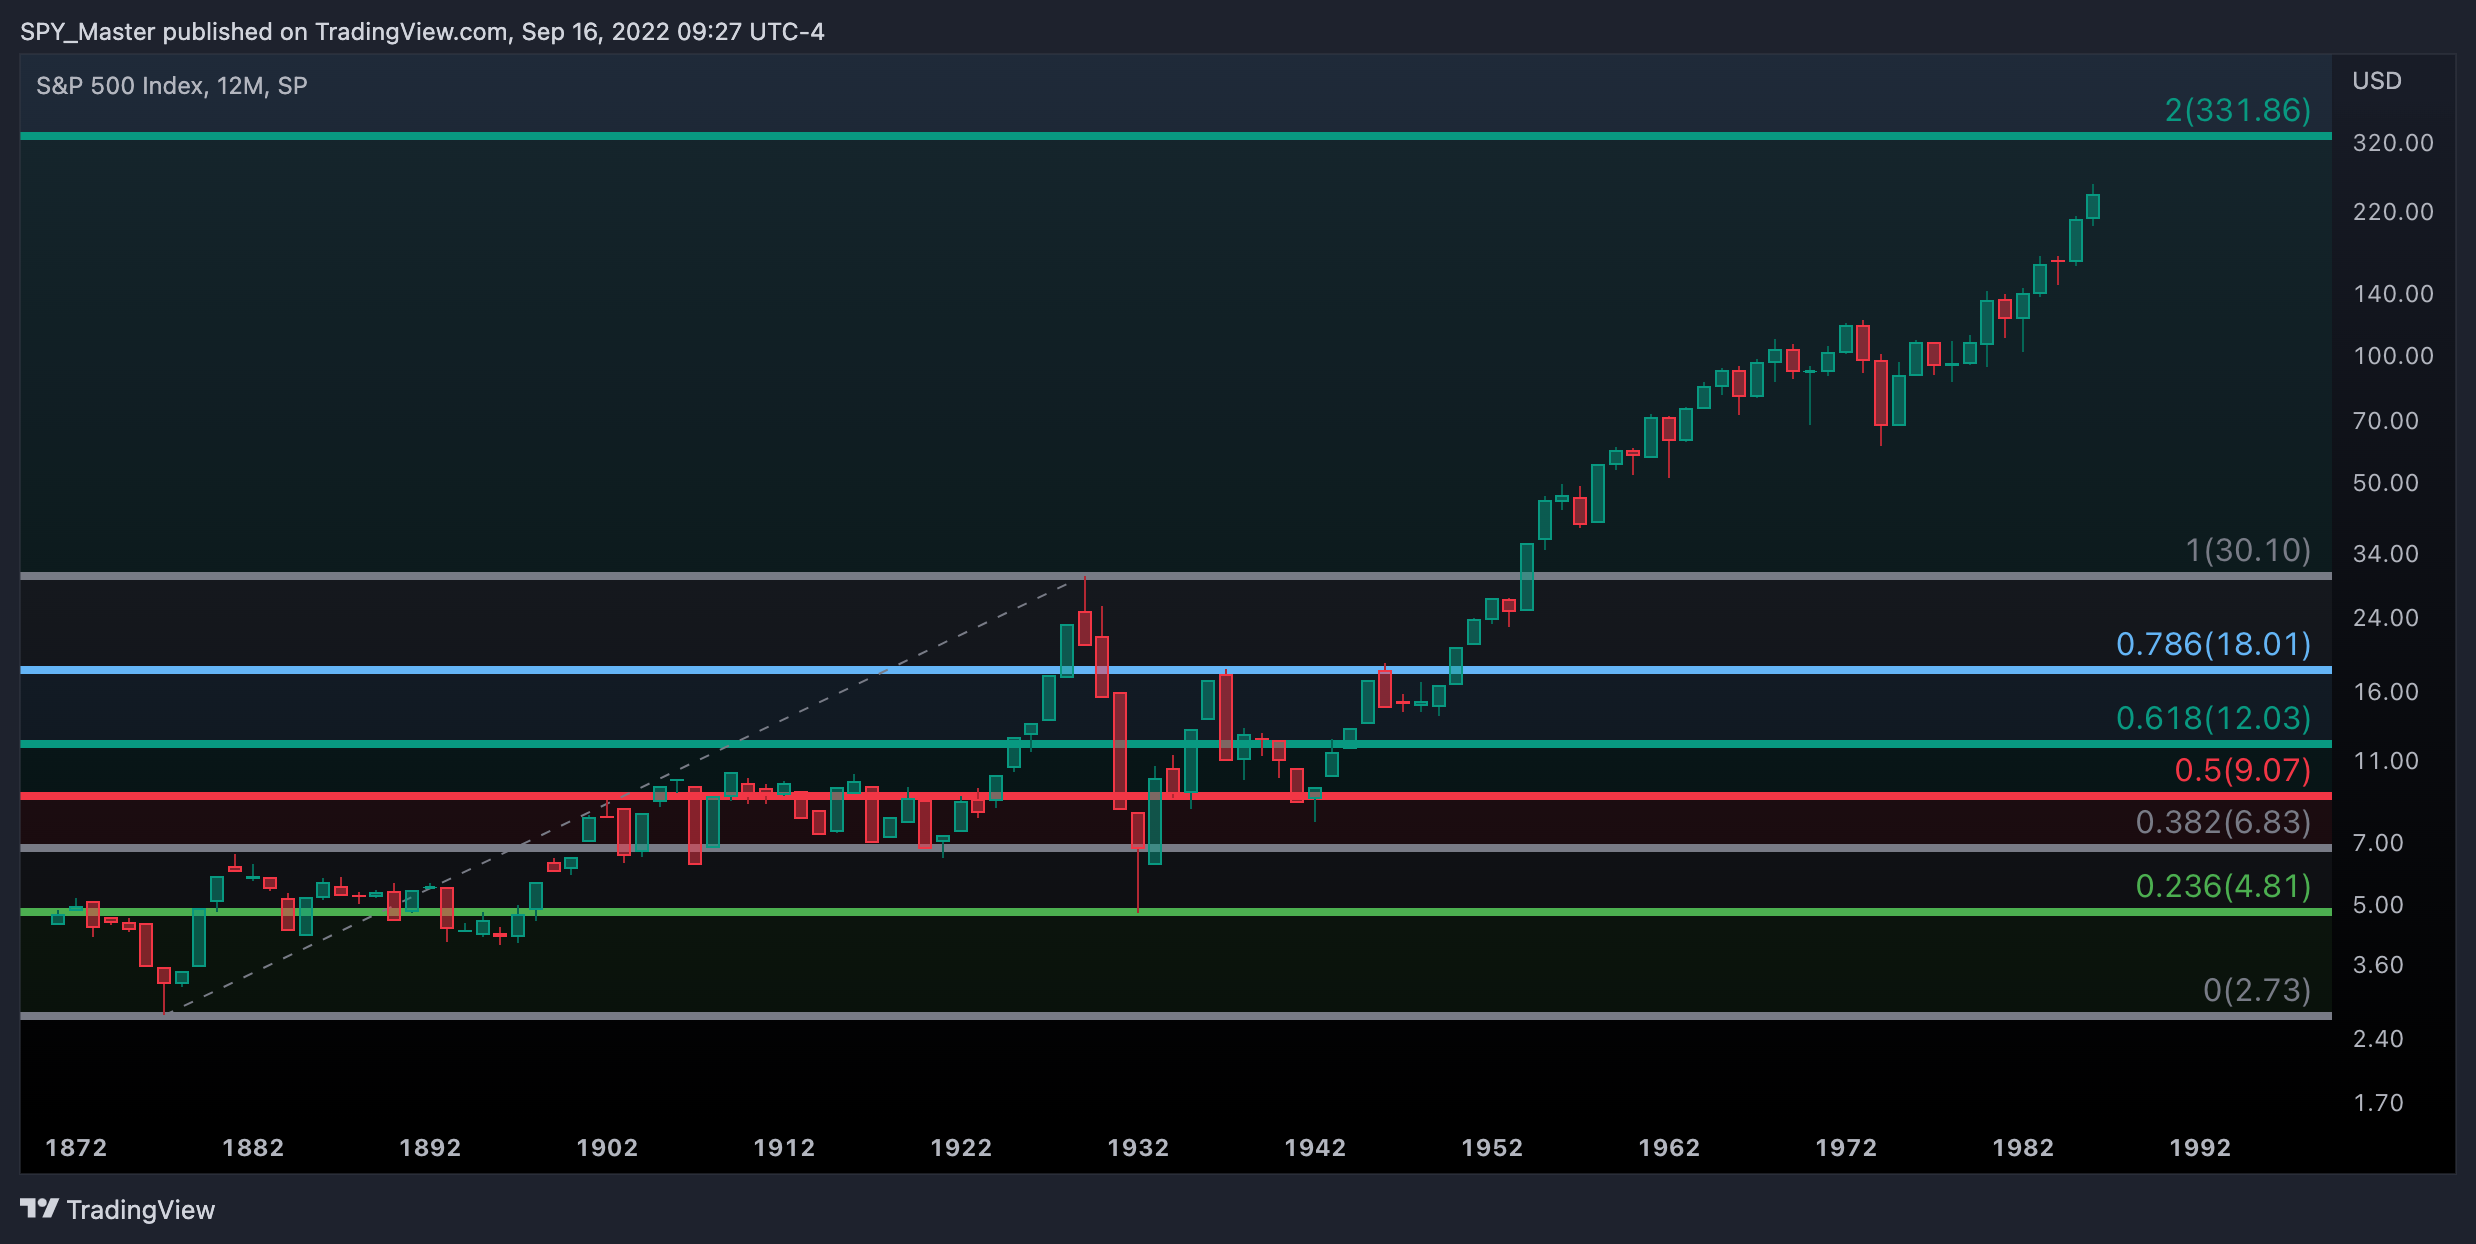Click the last green candle at chart top
The height and width of the screenshot is (1244, 2476).
(x=2093, y=206)
